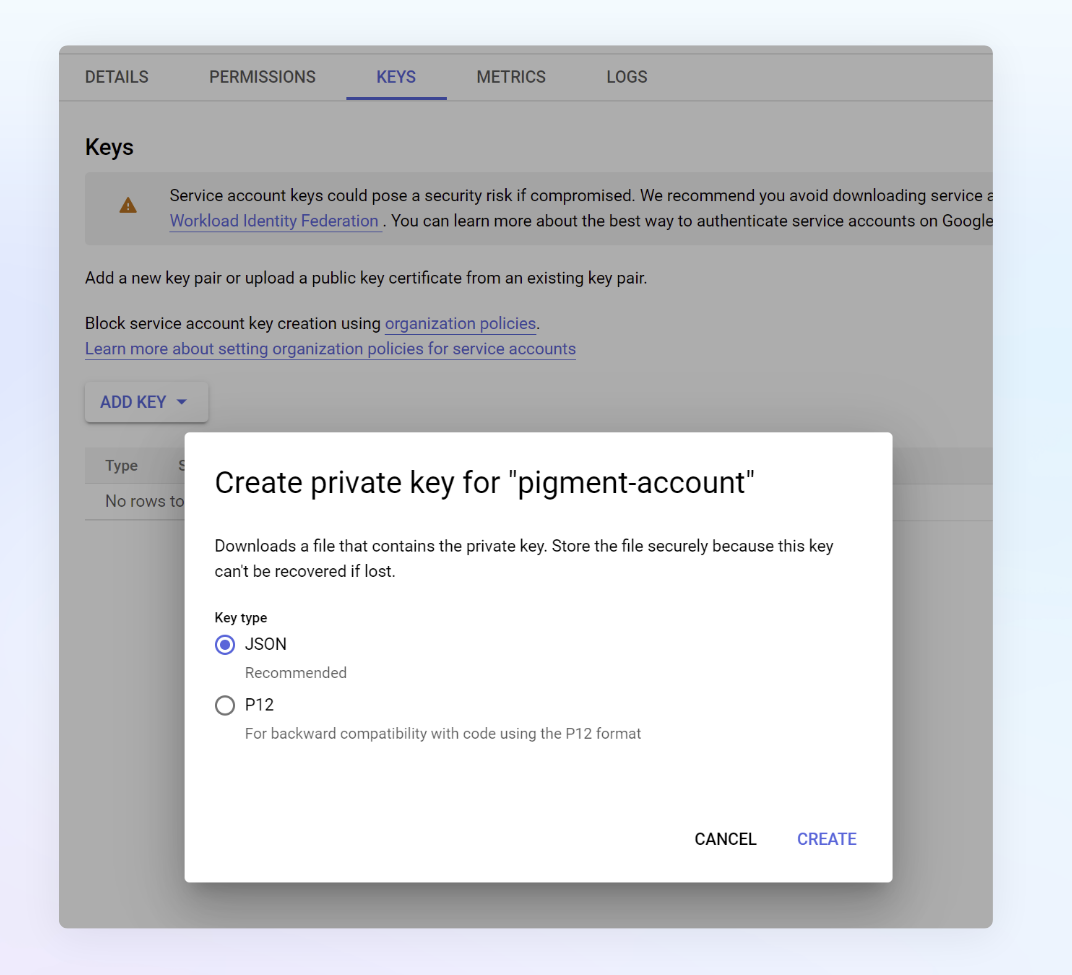Select the KEYS tab

tap(396, 77)
